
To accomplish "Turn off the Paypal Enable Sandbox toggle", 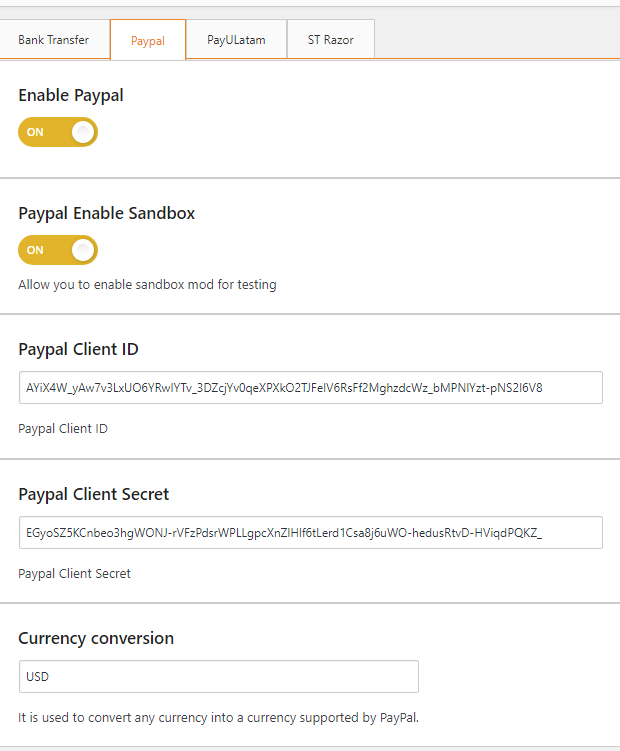I will click(58, 250).
